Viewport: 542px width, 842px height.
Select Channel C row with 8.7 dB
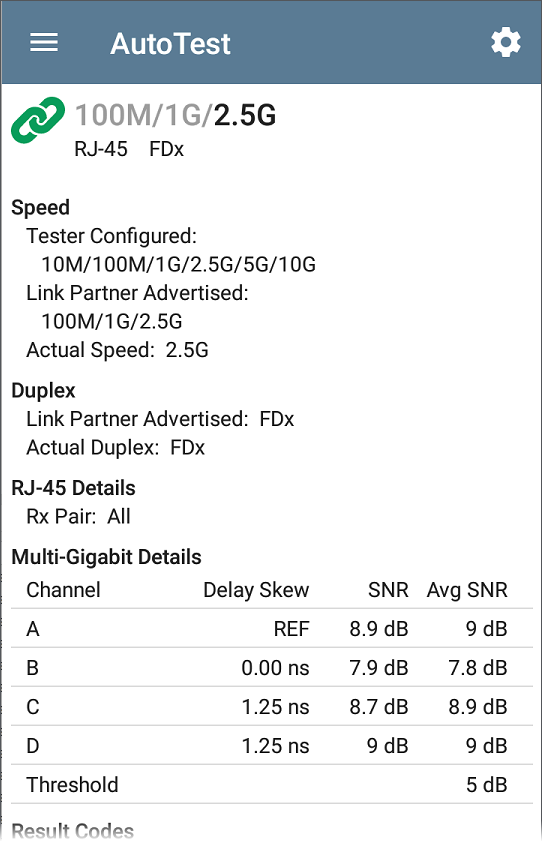click(272, 707)
